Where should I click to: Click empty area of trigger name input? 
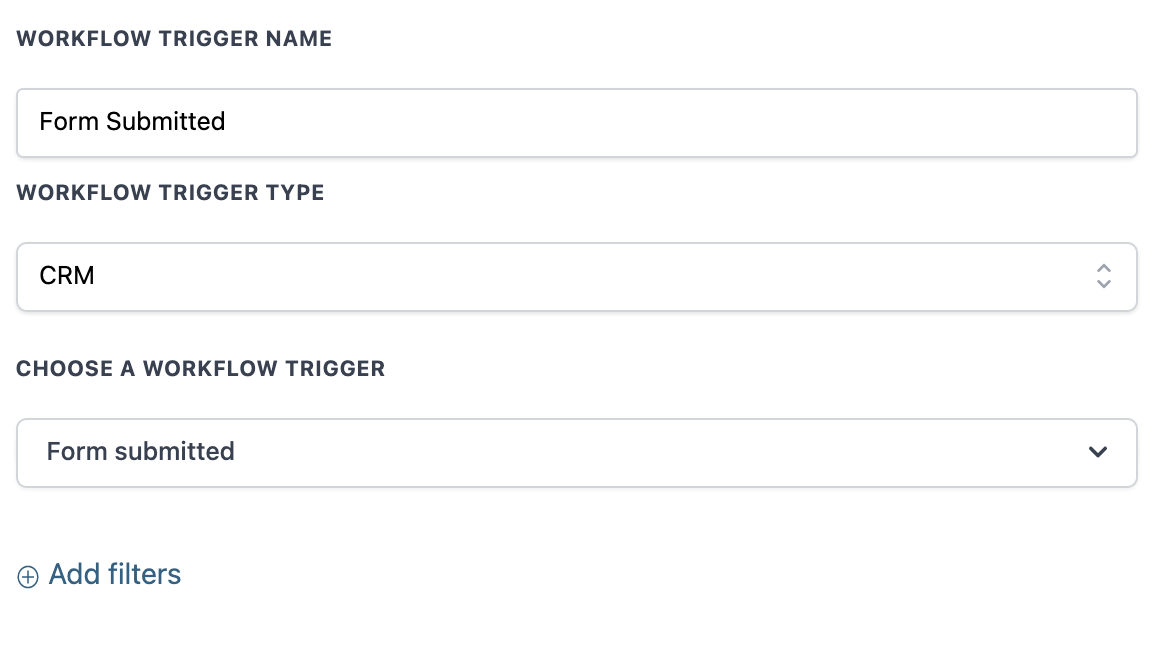669,123
